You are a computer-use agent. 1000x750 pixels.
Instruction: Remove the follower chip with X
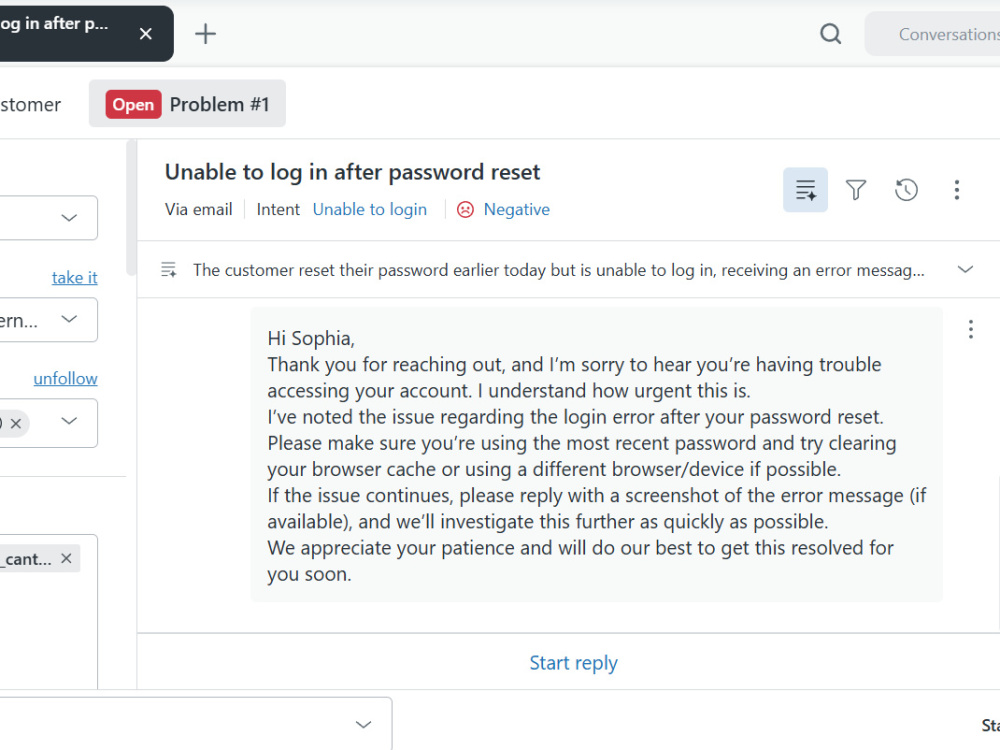(16, 423)
